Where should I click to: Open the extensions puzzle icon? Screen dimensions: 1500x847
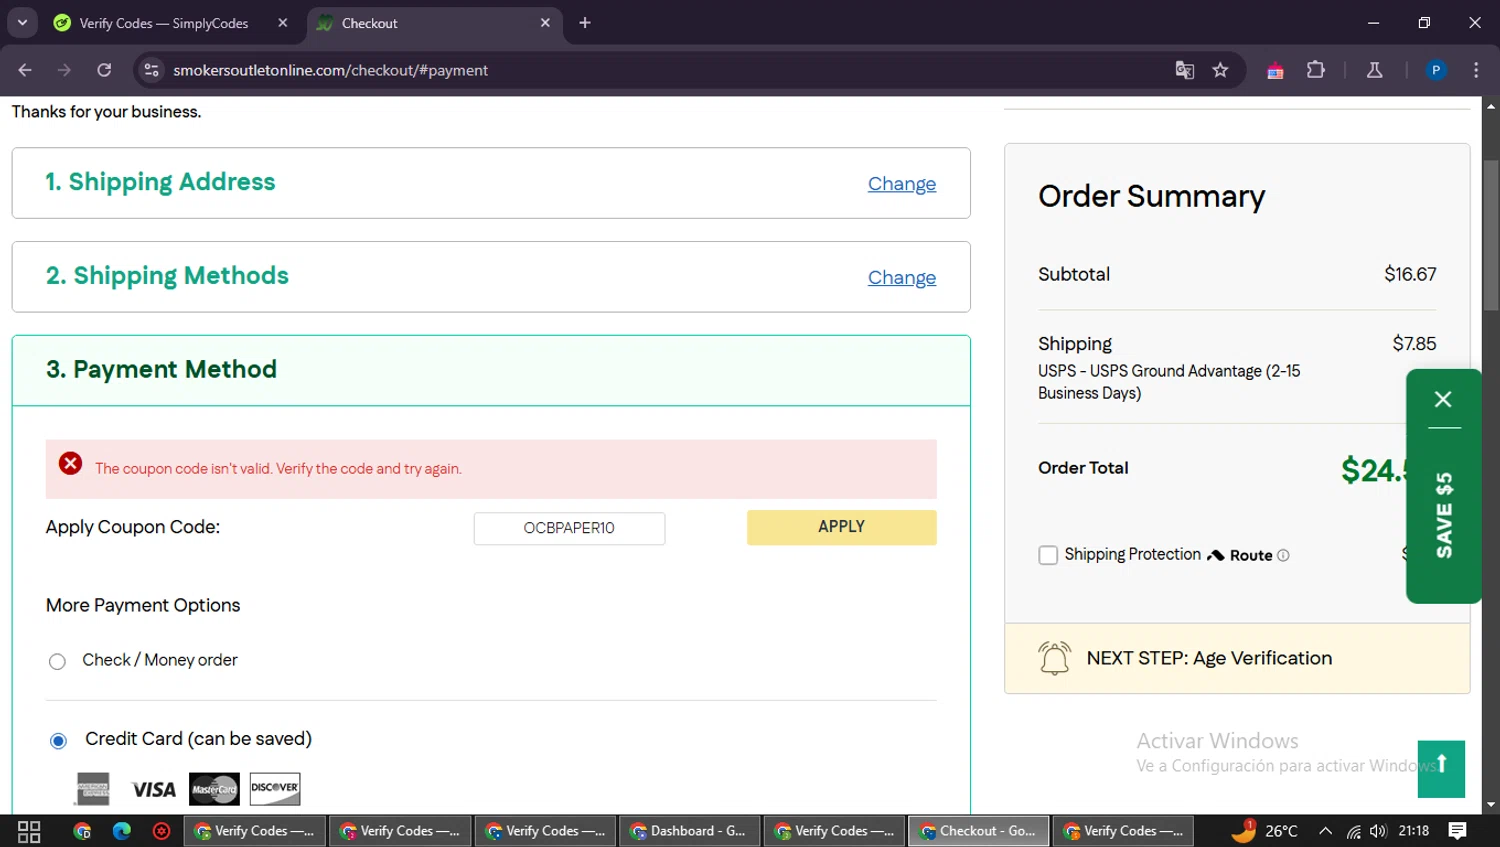(1316, 70)
